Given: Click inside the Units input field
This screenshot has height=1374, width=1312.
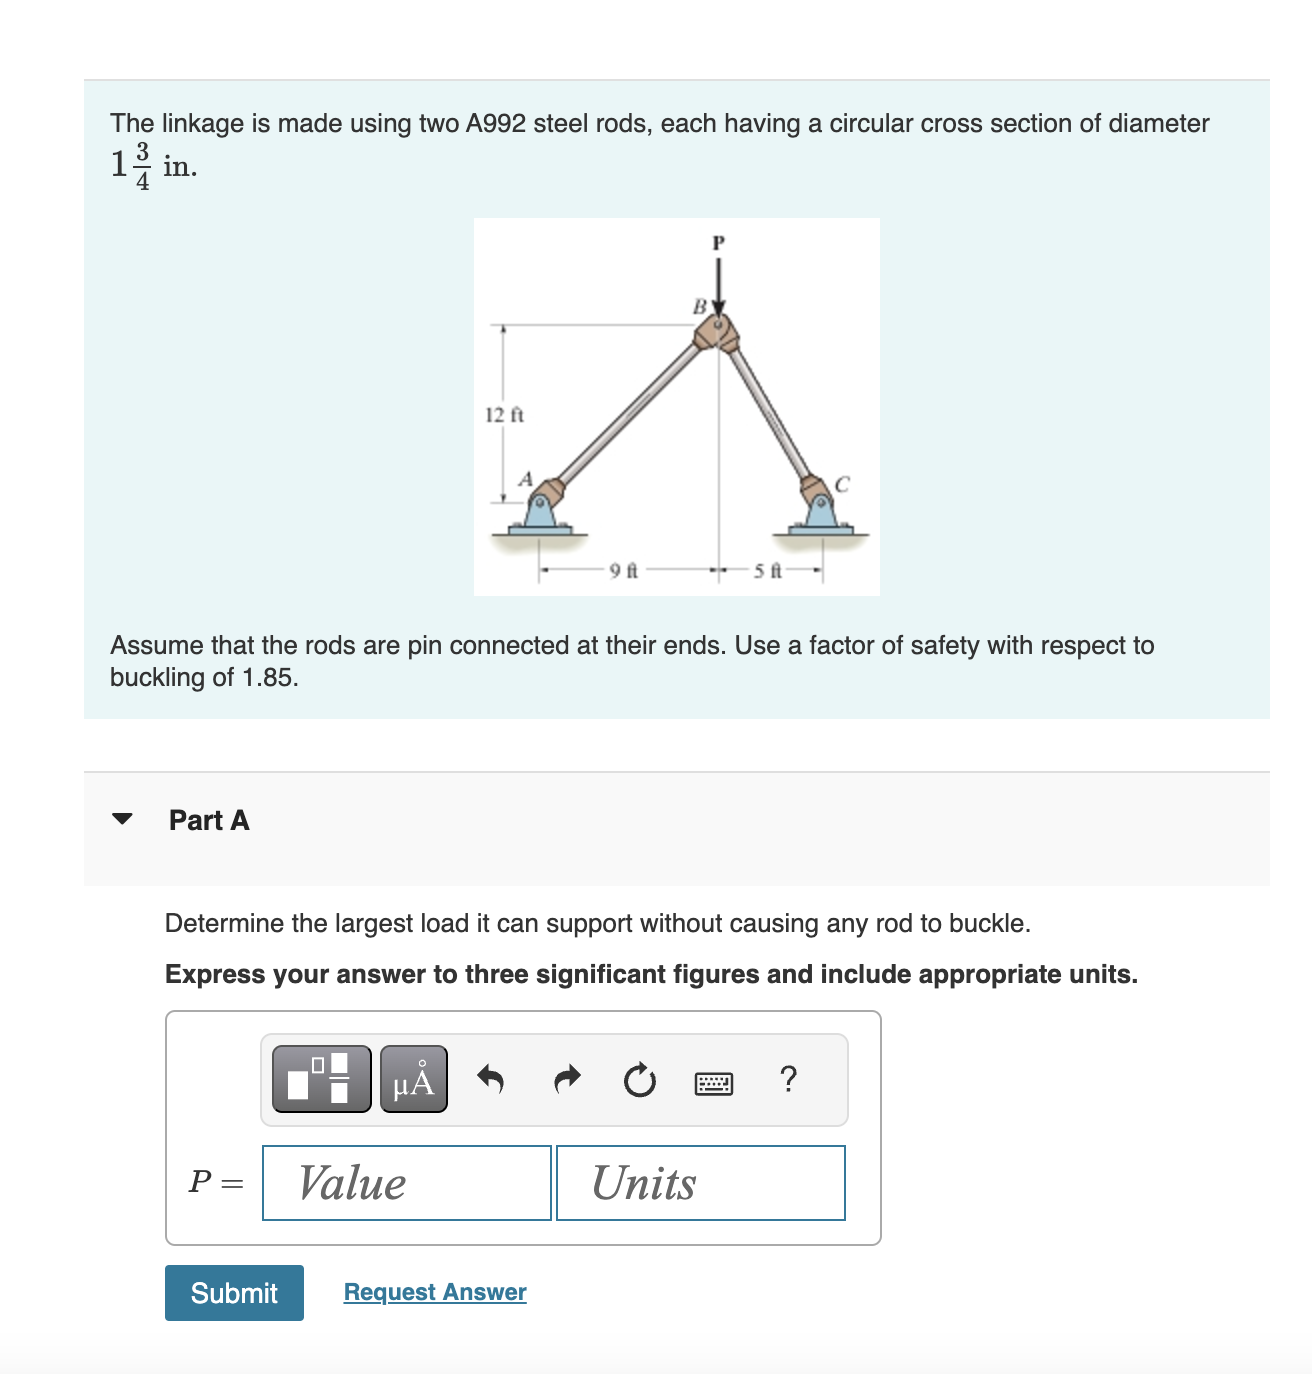Looking at the screenshot, I should tap(700, 1183).
